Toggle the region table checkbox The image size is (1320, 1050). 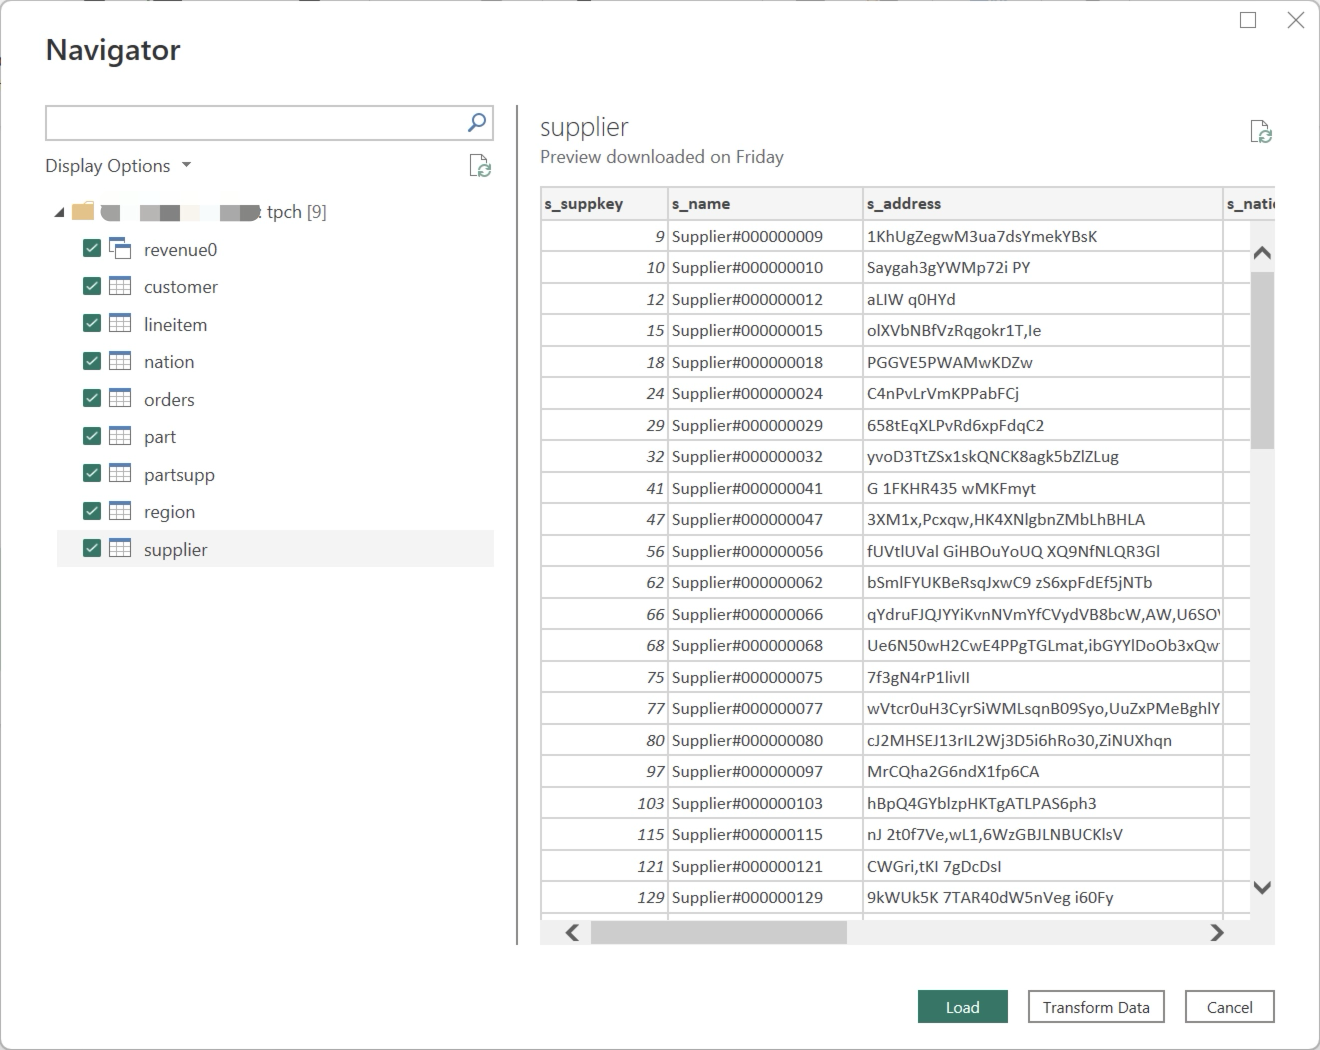click(92, 511)
